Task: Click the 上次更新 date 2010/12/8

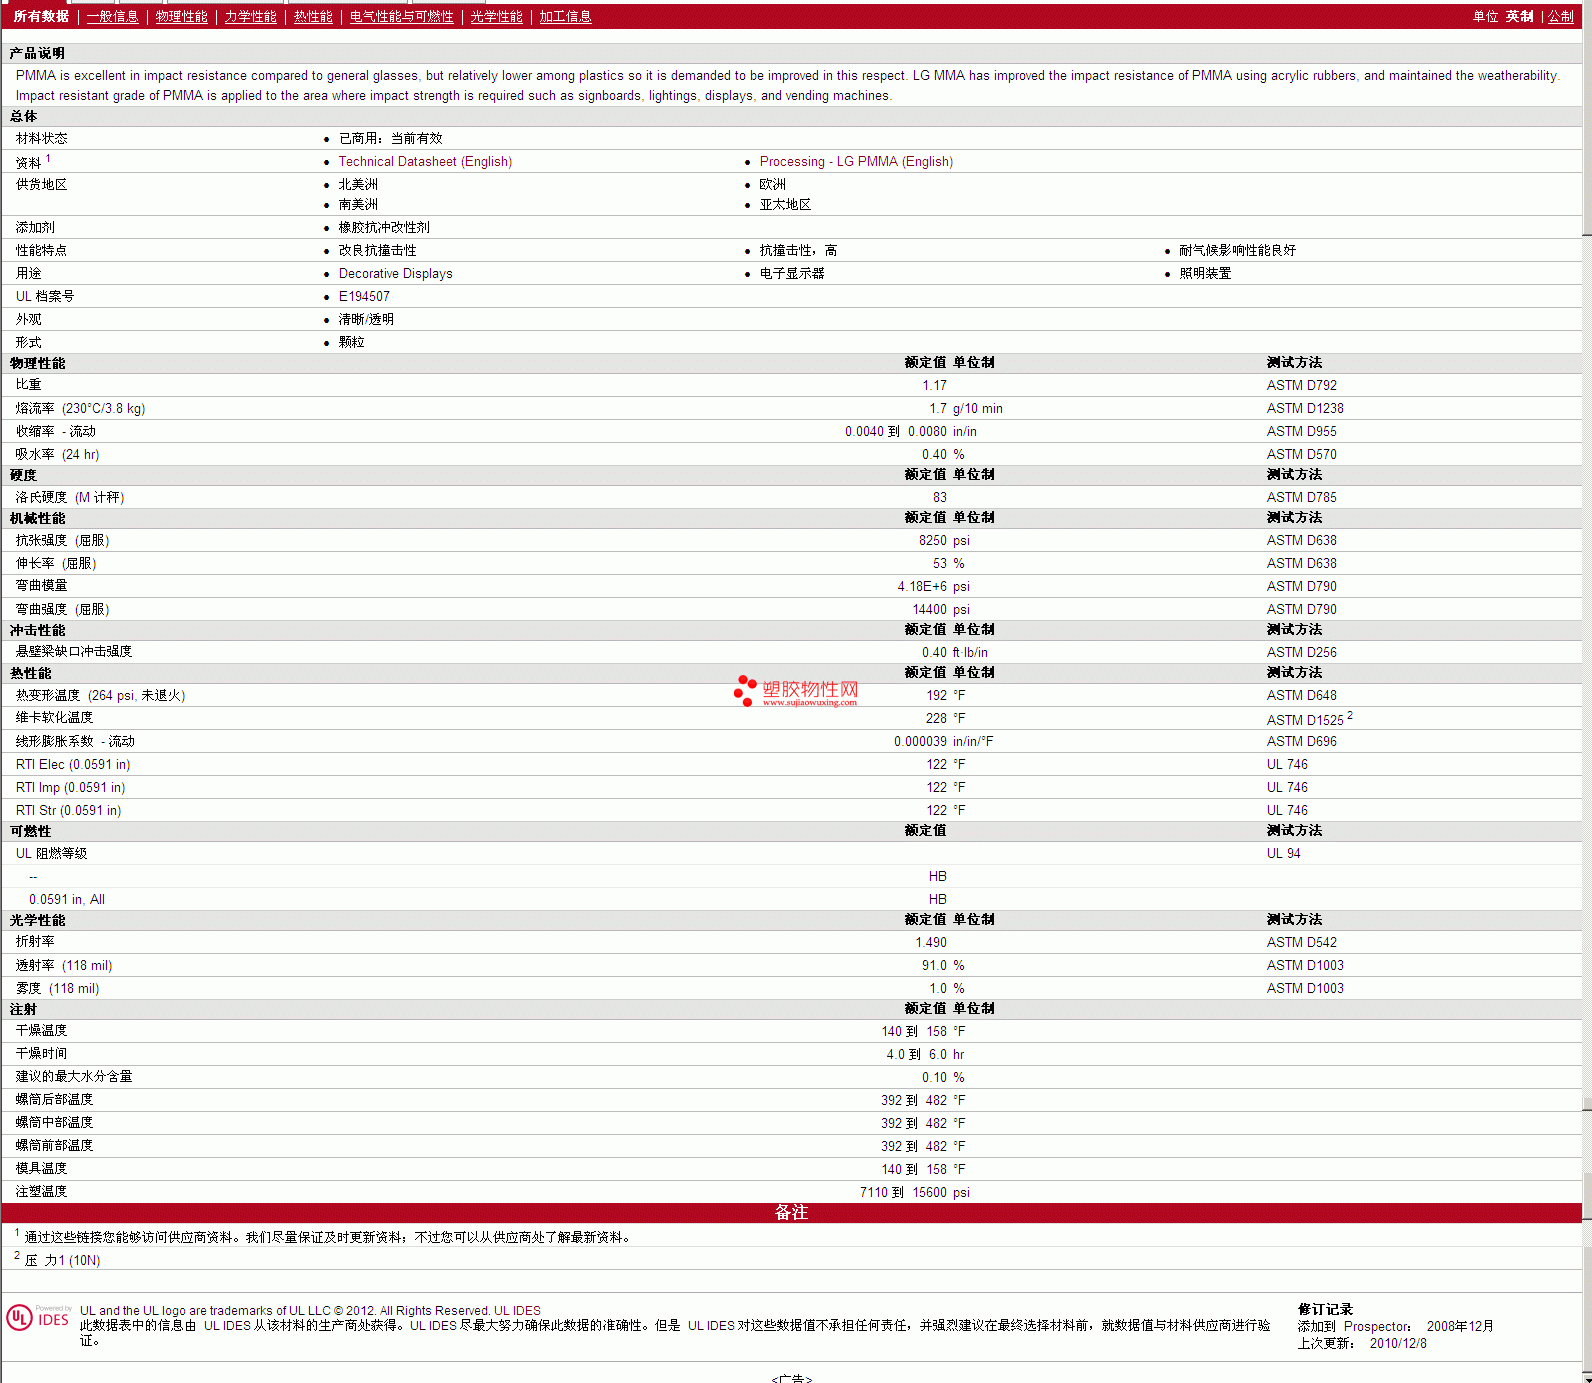Action: [x=1398, y=1344]
